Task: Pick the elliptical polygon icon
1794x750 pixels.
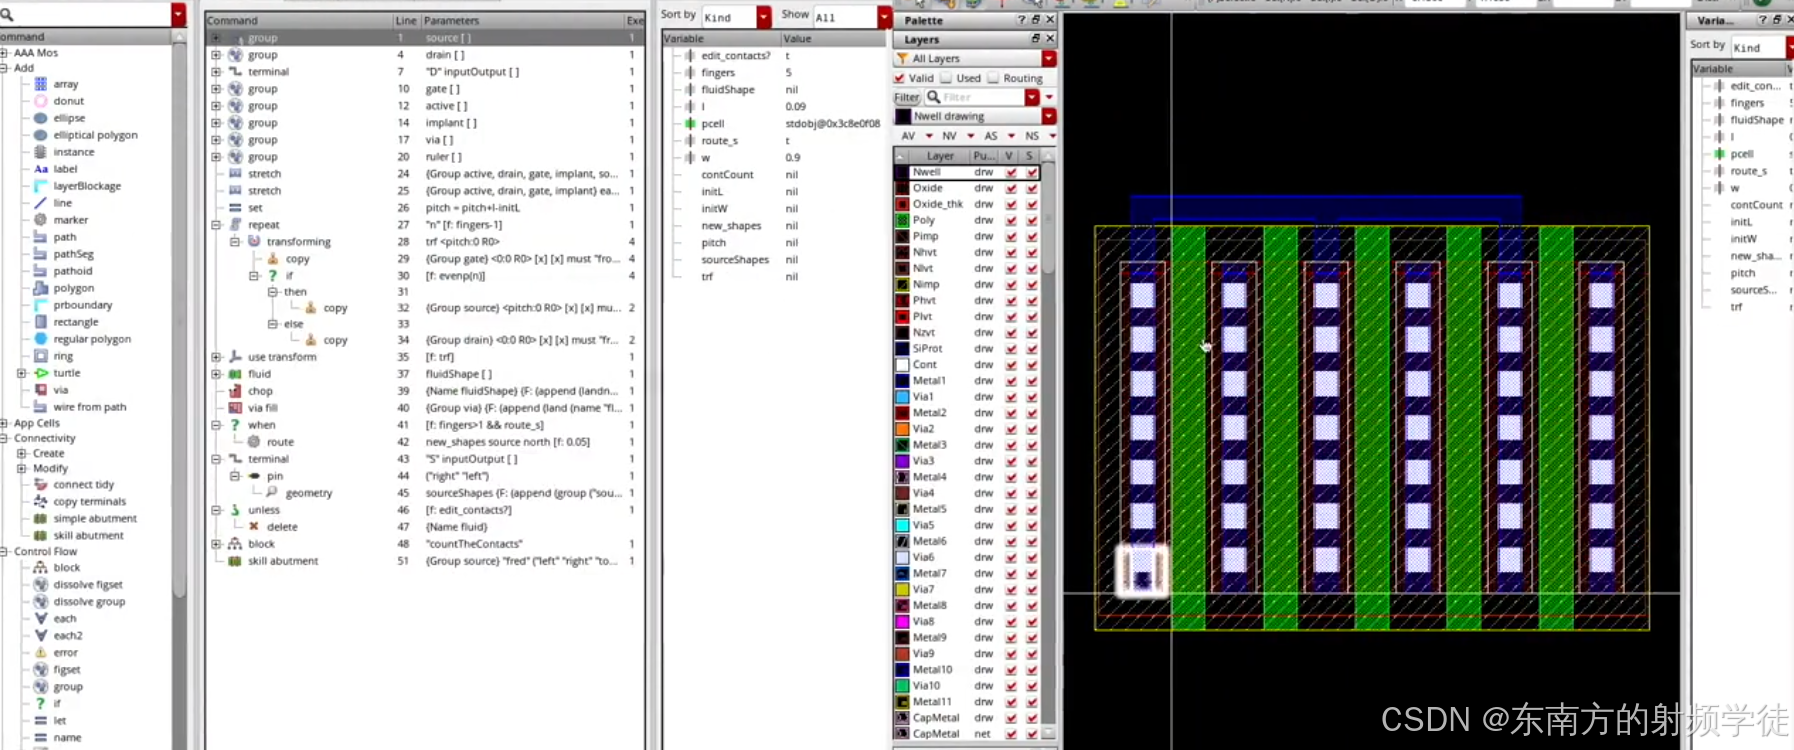Action: pos(41,135)
